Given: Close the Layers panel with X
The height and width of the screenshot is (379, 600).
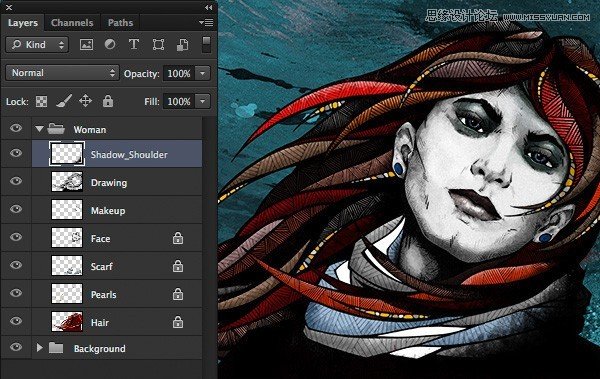Looking at the screenshot, I should [x=9, y=7].
